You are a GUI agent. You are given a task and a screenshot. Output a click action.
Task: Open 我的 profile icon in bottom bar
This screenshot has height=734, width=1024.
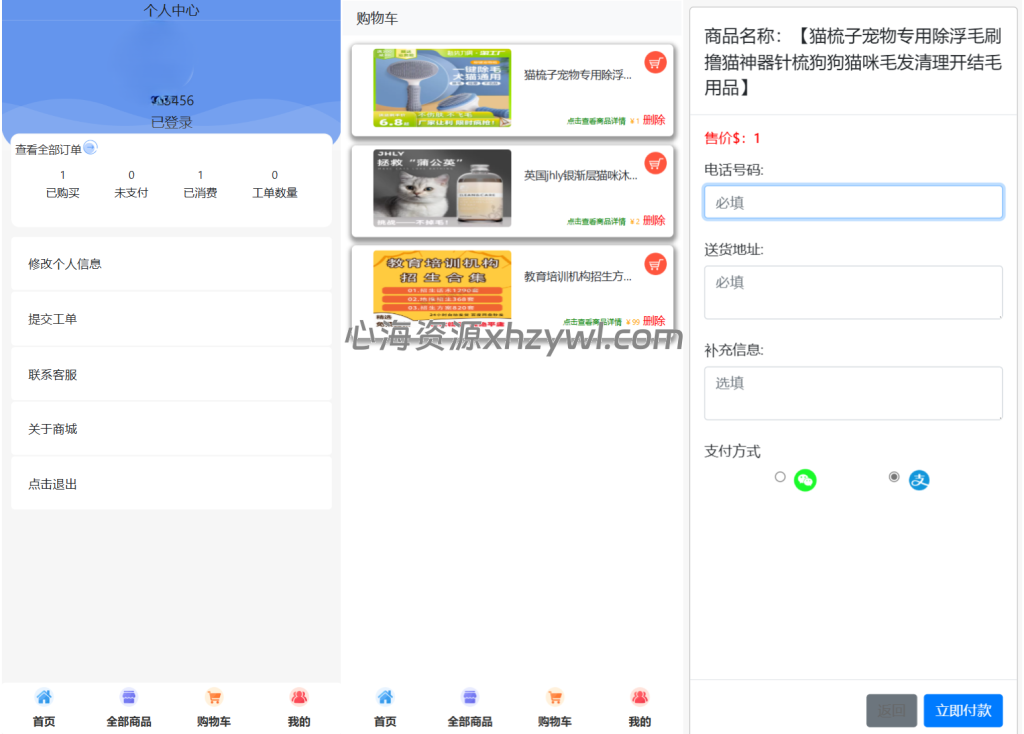[298, 696]
